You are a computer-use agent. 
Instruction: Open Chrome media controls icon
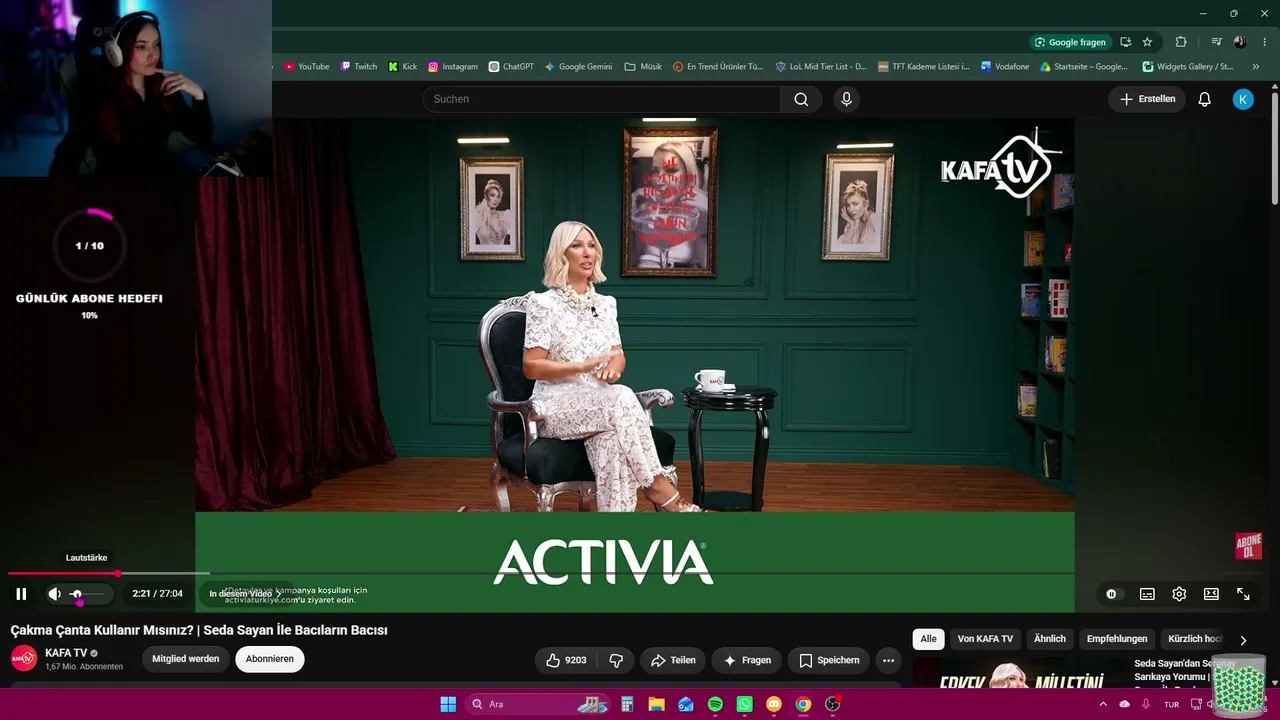(1216, 42)
